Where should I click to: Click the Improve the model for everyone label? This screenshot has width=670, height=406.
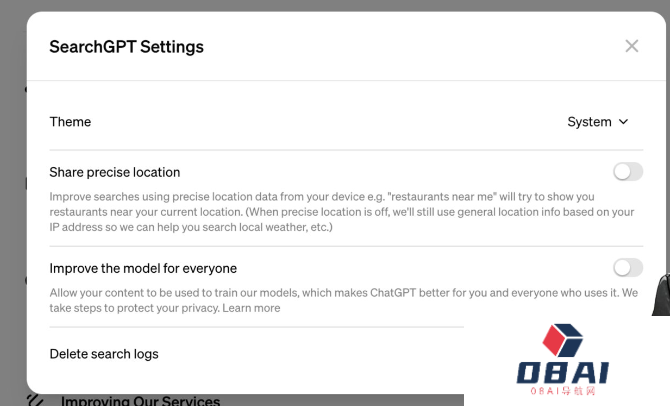pos(143,268)
